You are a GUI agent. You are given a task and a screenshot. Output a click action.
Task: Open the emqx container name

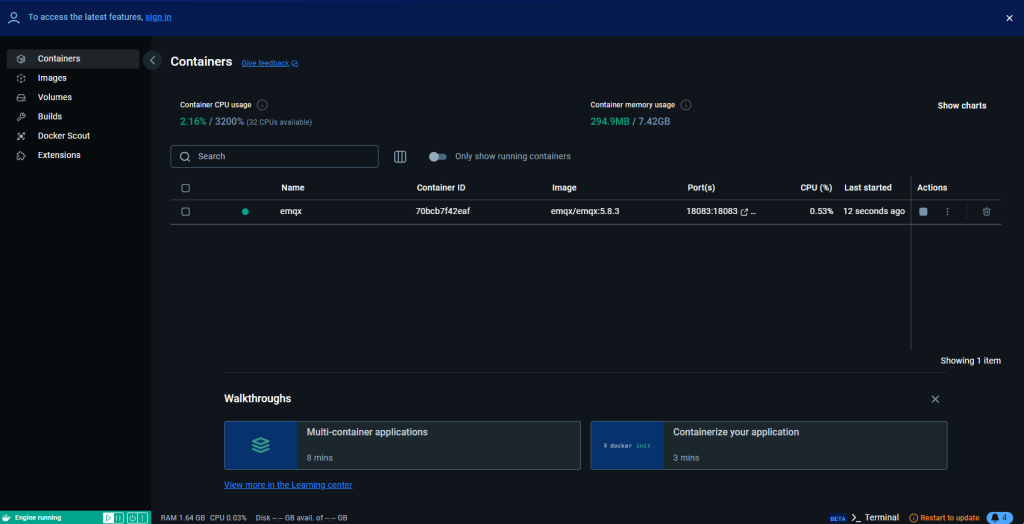click(291, 212)
